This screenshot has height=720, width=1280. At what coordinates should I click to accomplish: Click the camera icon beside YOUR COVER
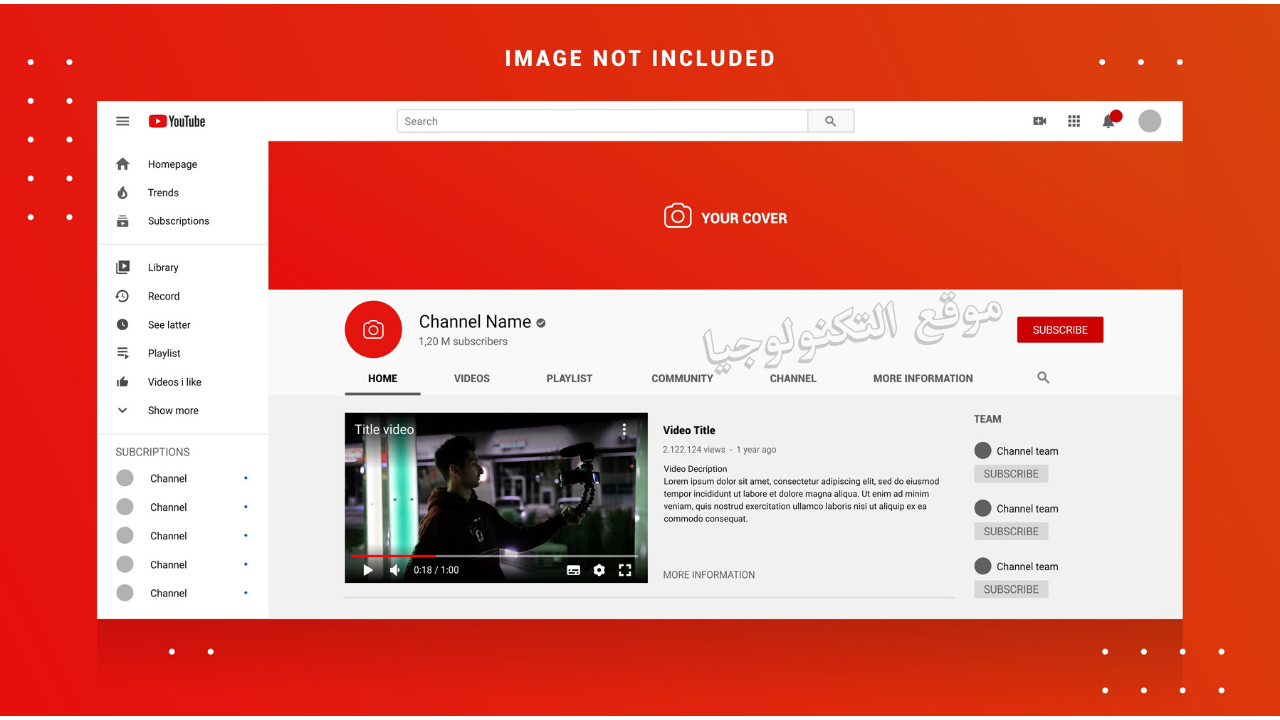(678, 216)
